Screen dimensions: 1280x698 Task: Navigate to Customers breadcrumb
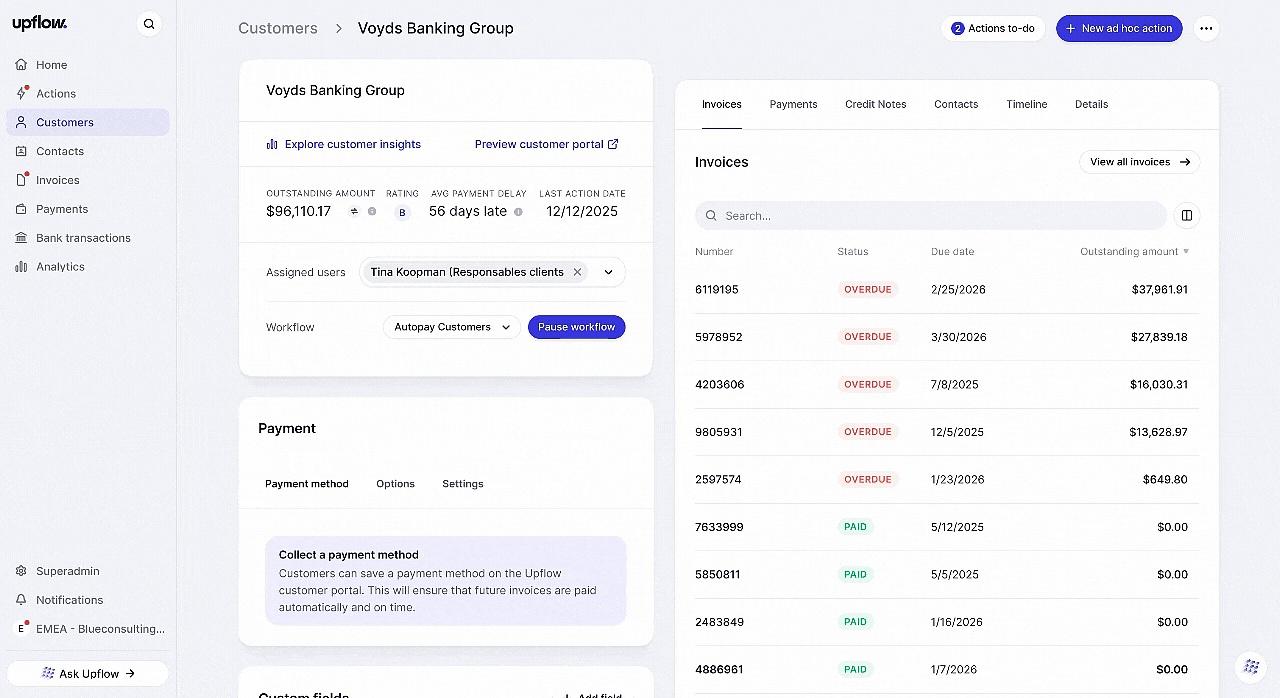click(x=278, y=28)
